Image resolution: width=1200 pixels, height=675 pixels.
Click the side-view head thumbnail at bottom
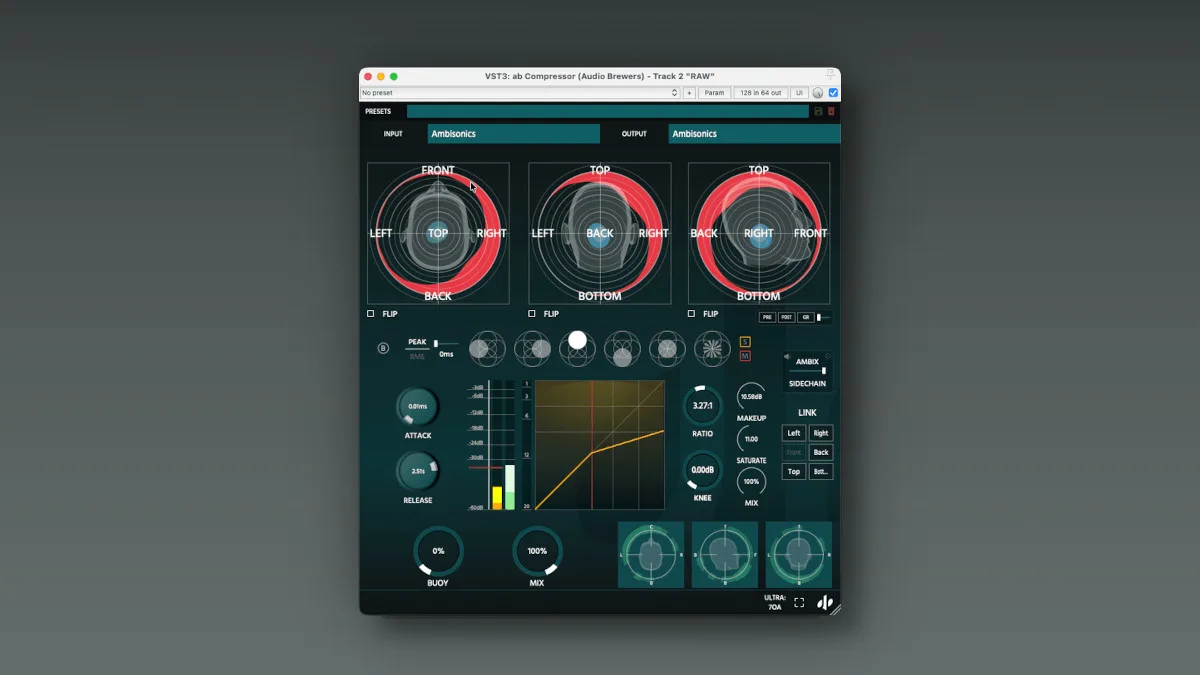coord(725,555)
